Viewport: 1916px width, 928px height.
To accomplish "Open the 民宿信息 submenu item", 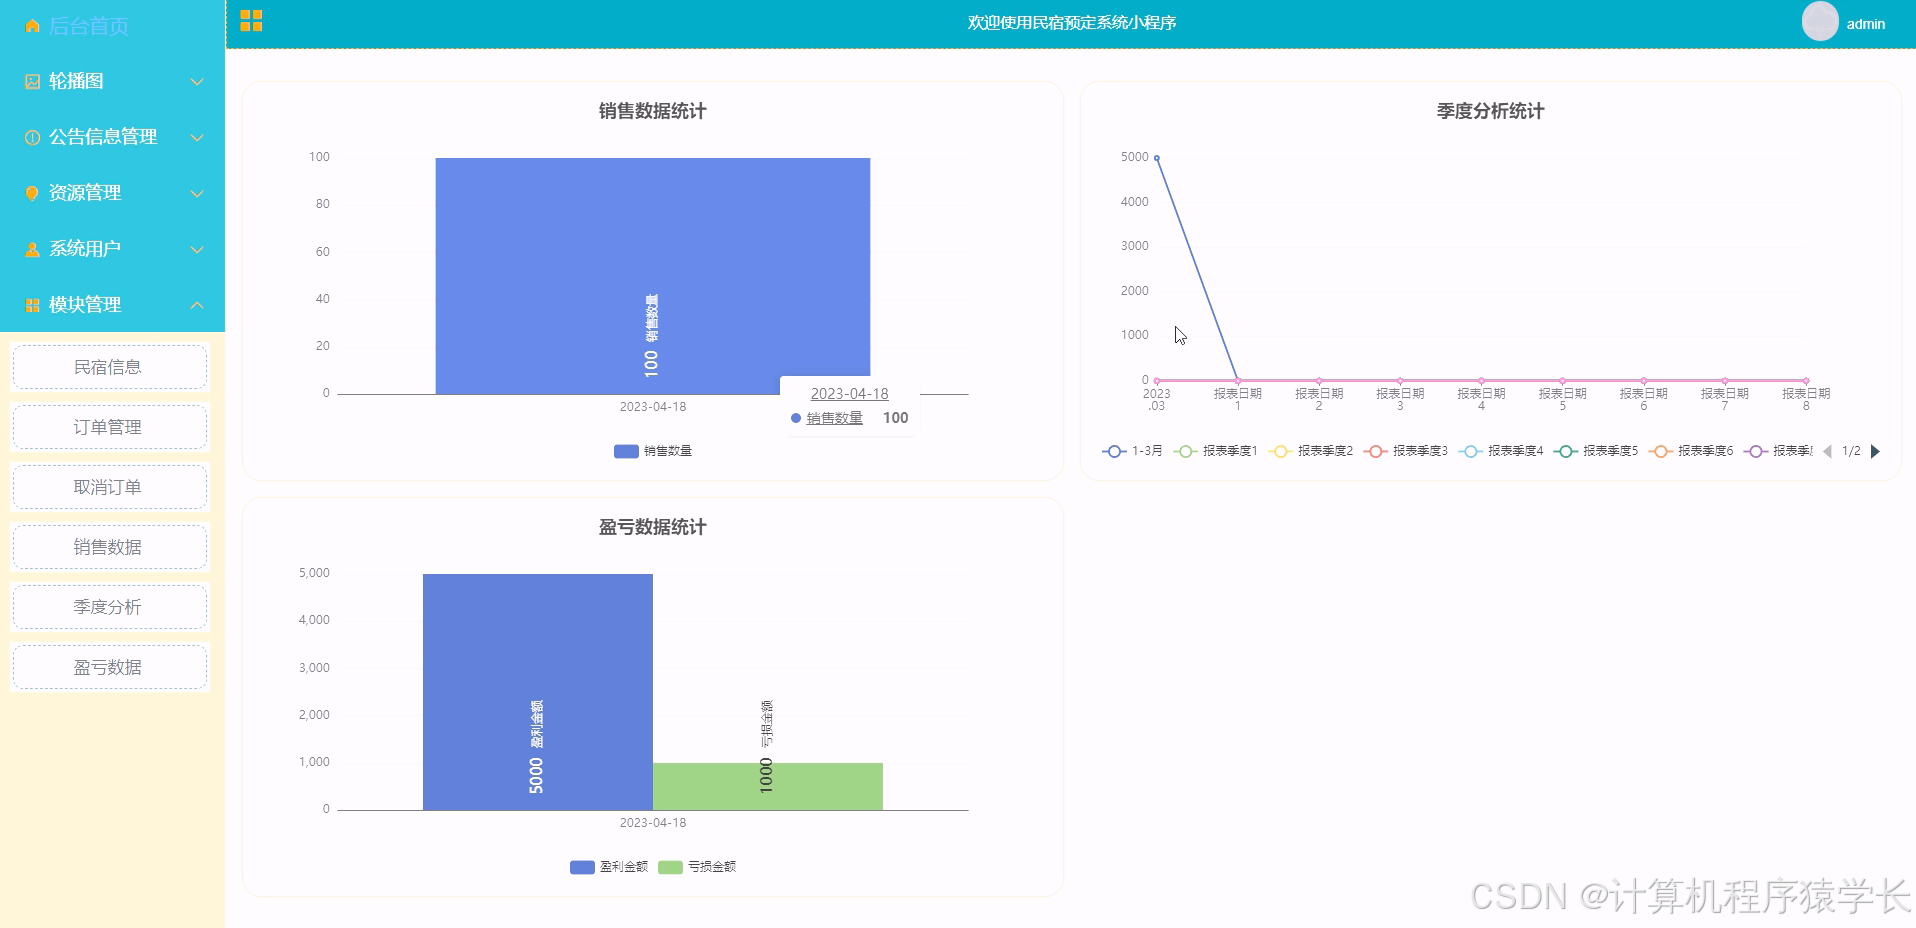I will tap(109, 367).
